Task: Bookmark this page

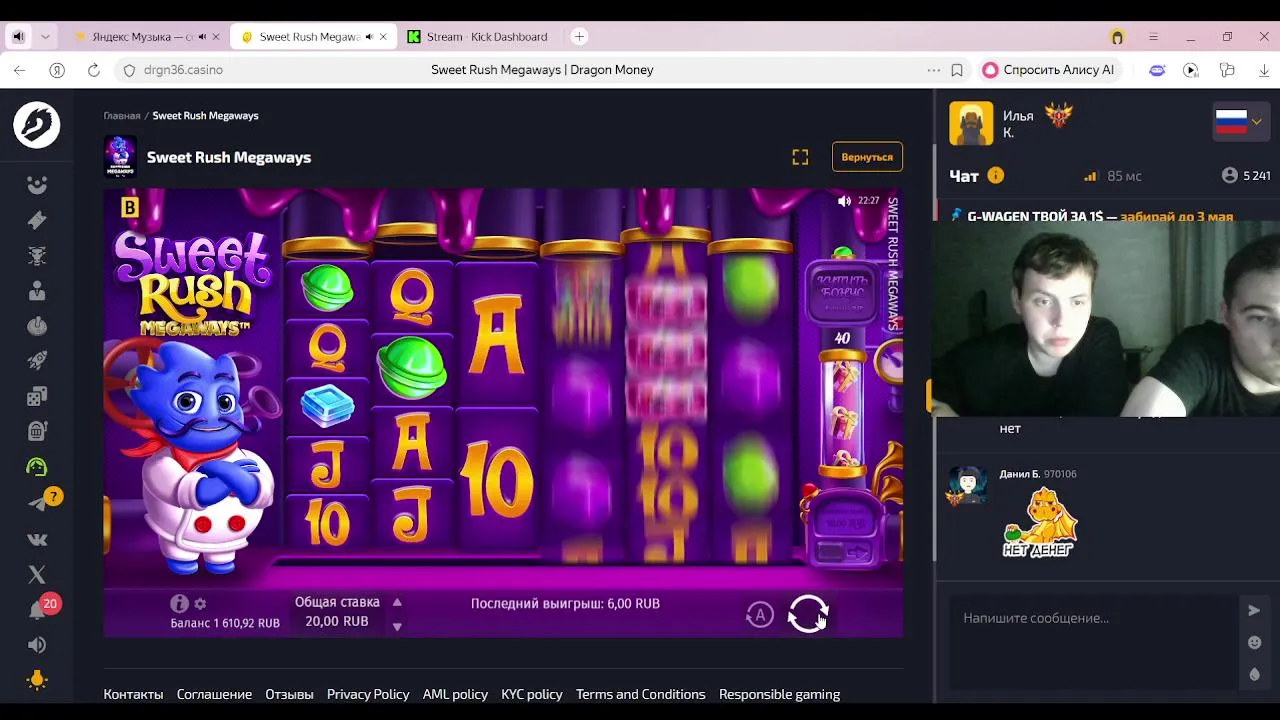Action: click(x=957, y=70)
